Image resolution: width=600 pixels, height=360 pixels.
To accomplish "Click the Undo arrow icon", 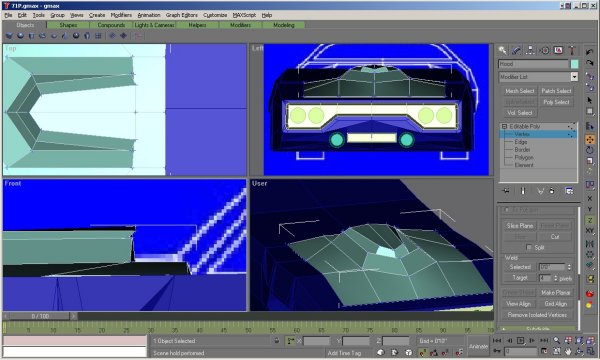I will click(589, 52).
